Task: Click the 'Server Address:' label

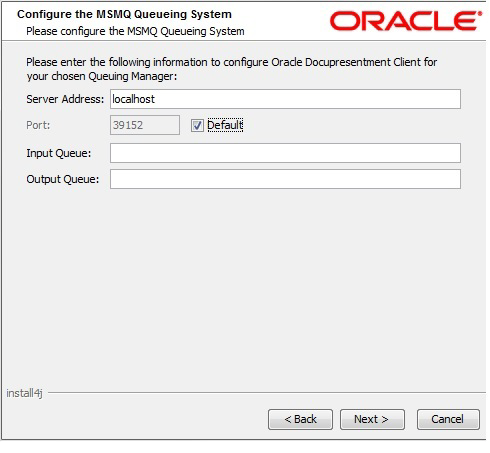Action: [x=65, y=99]
